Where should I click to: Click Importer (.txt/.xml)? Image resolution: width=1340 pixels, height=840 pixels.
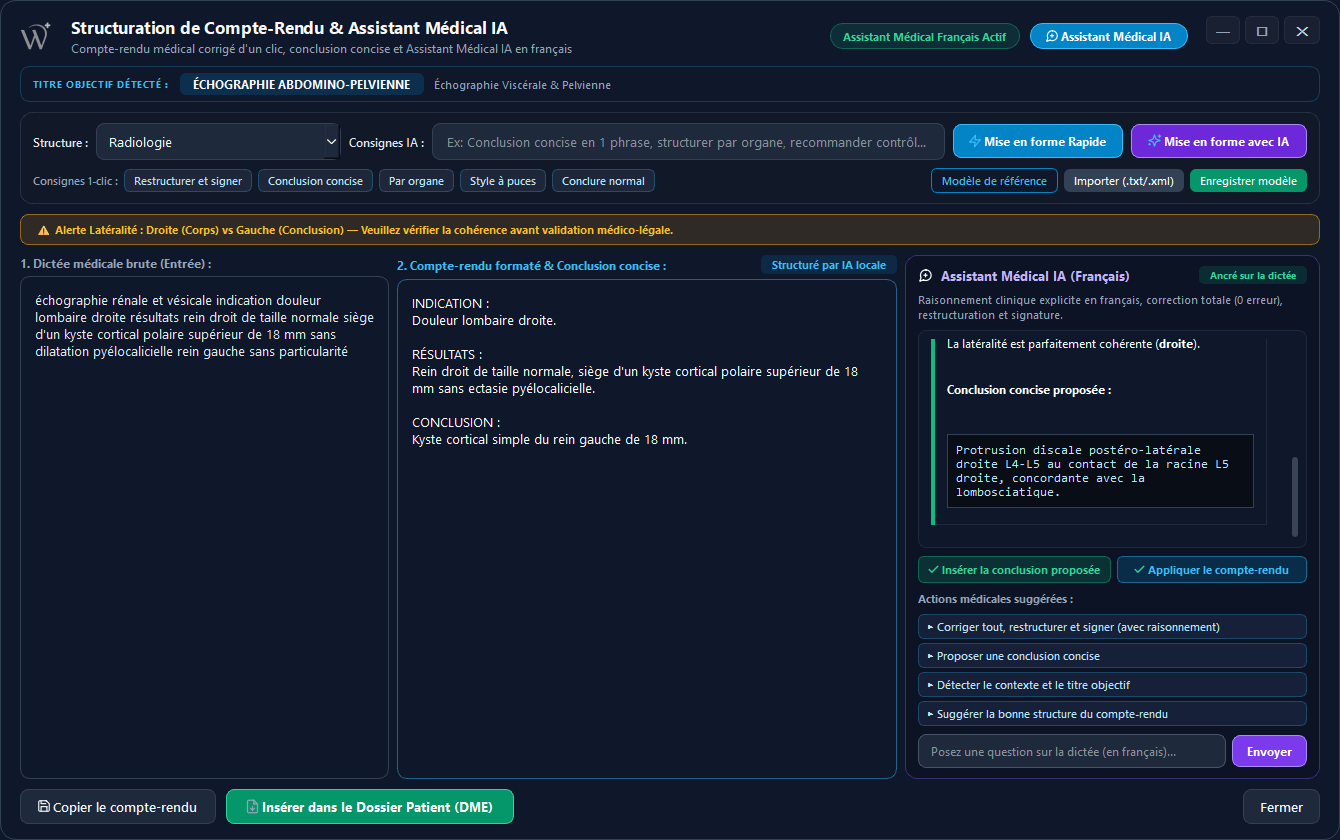(x=1124, y=181)
